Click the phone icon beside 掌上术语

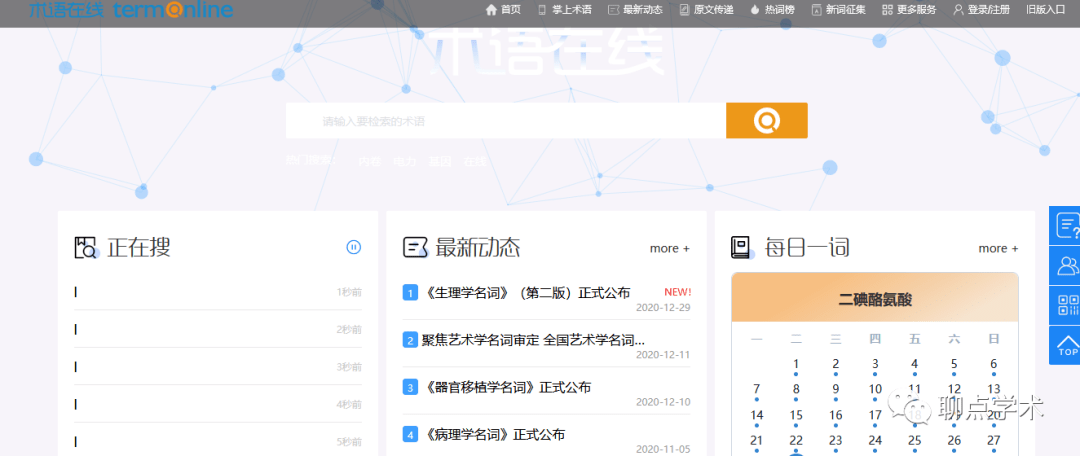click(542, 10)
